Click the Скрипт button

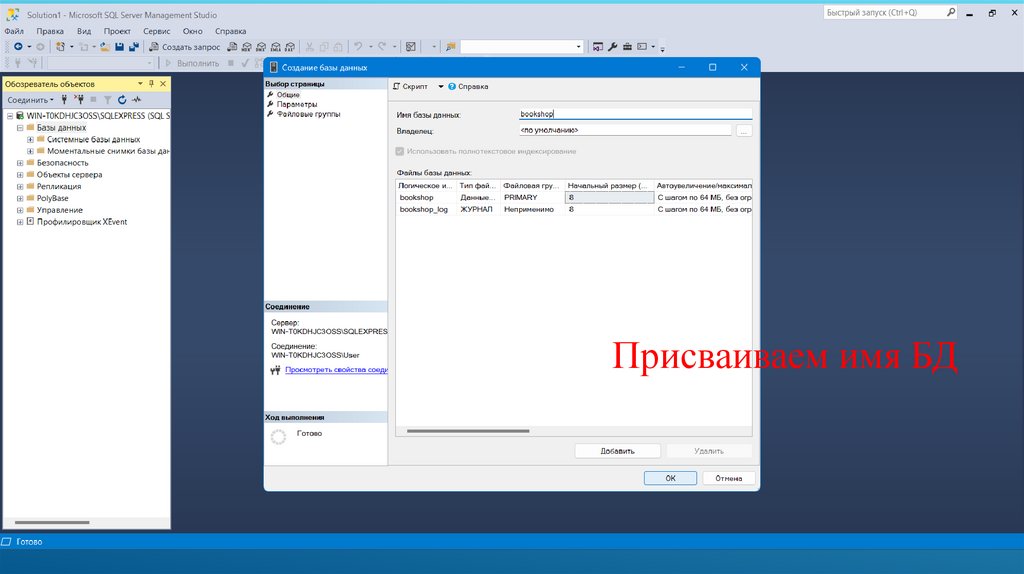click(x=410, y=86)
